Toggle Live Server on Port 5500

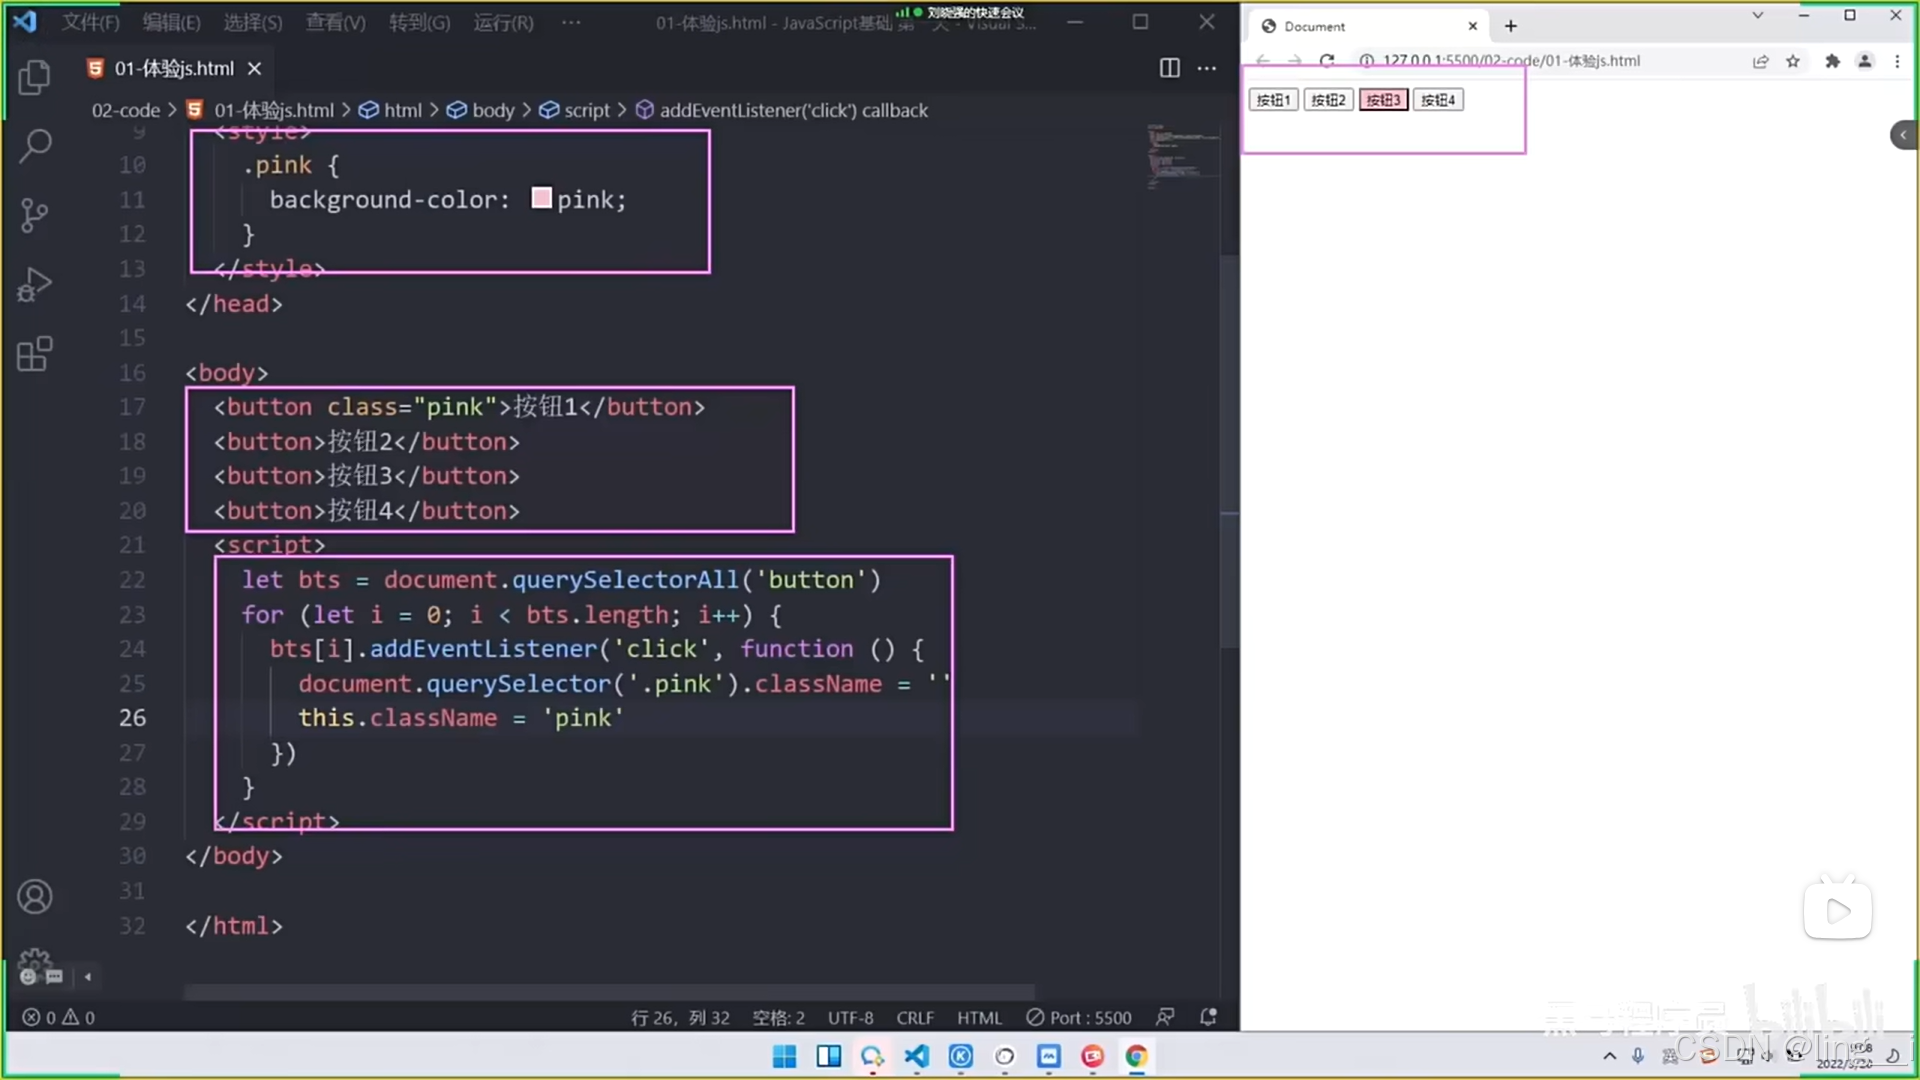tap(1079, 1017)
